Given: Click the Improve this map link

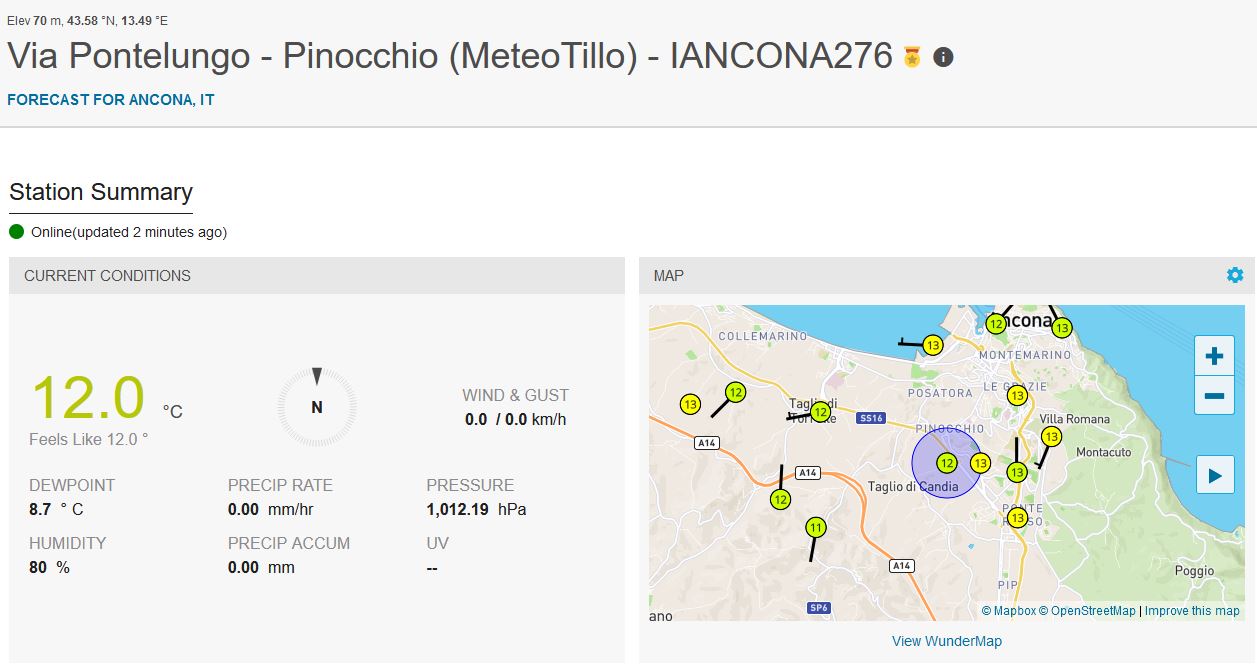Looking at the screenshot, I should [1192, 611].
